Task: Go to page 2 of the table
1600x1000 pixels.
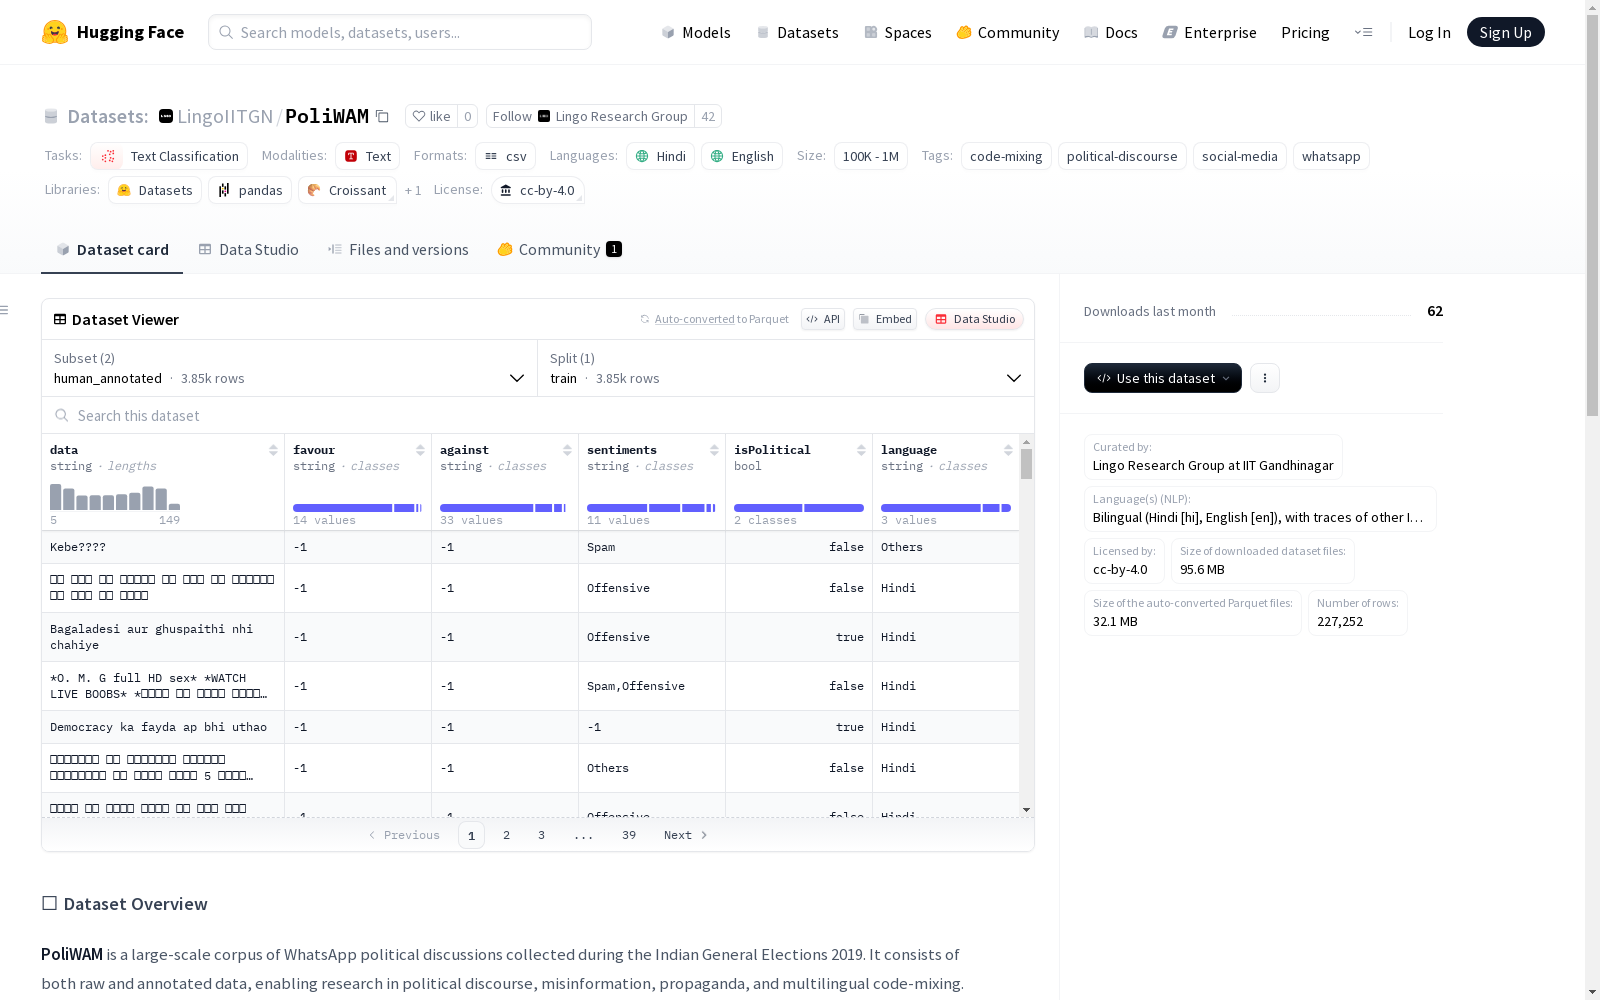Action: [507, 835]
